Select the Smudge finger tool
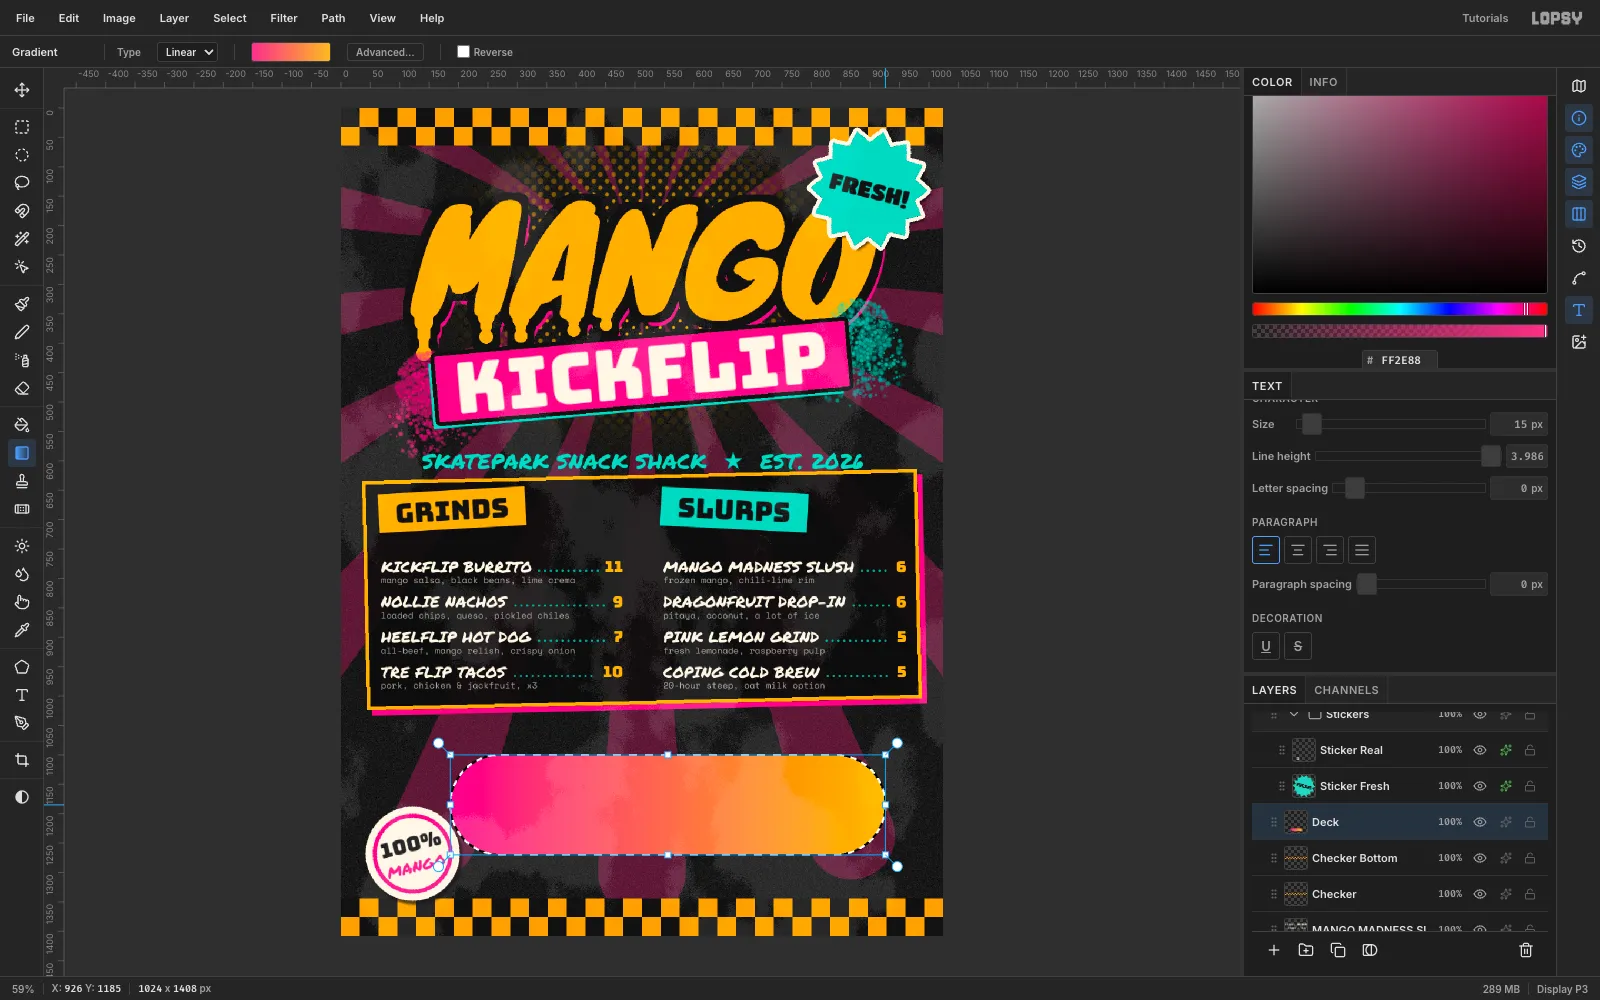 [22, 602]
